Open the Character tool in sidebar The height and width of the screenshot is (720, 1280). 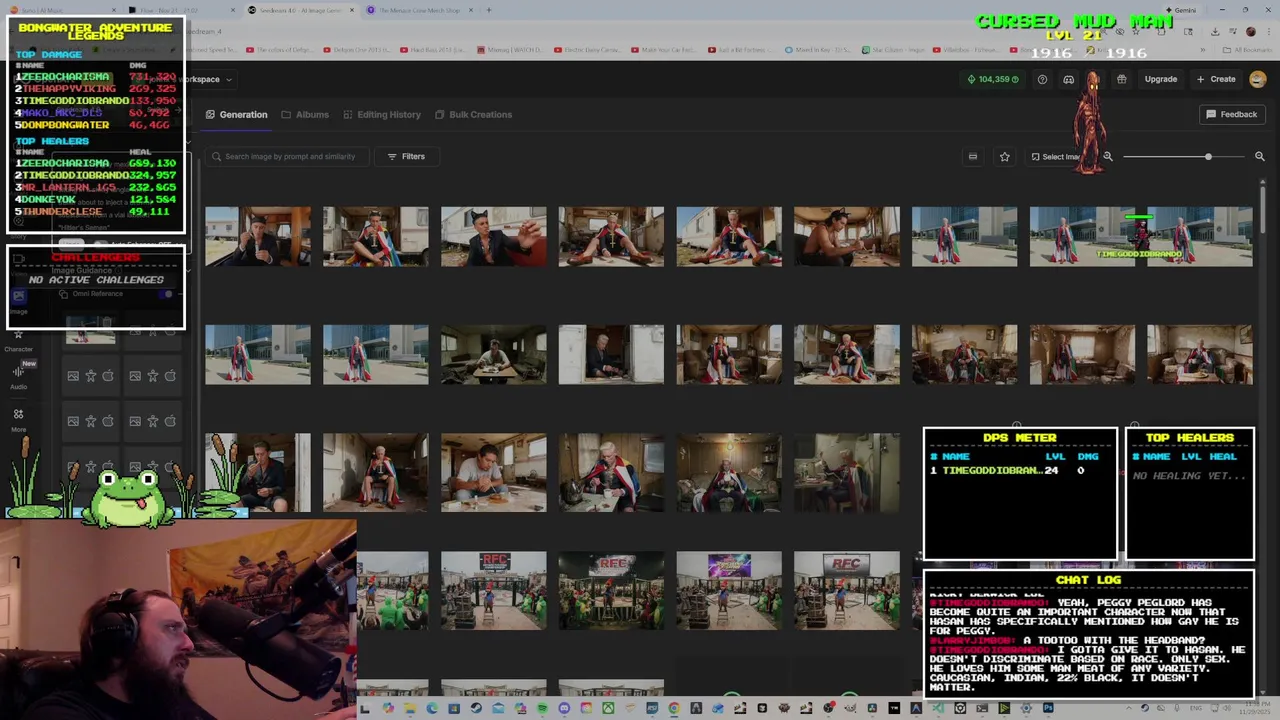(18, 340)
